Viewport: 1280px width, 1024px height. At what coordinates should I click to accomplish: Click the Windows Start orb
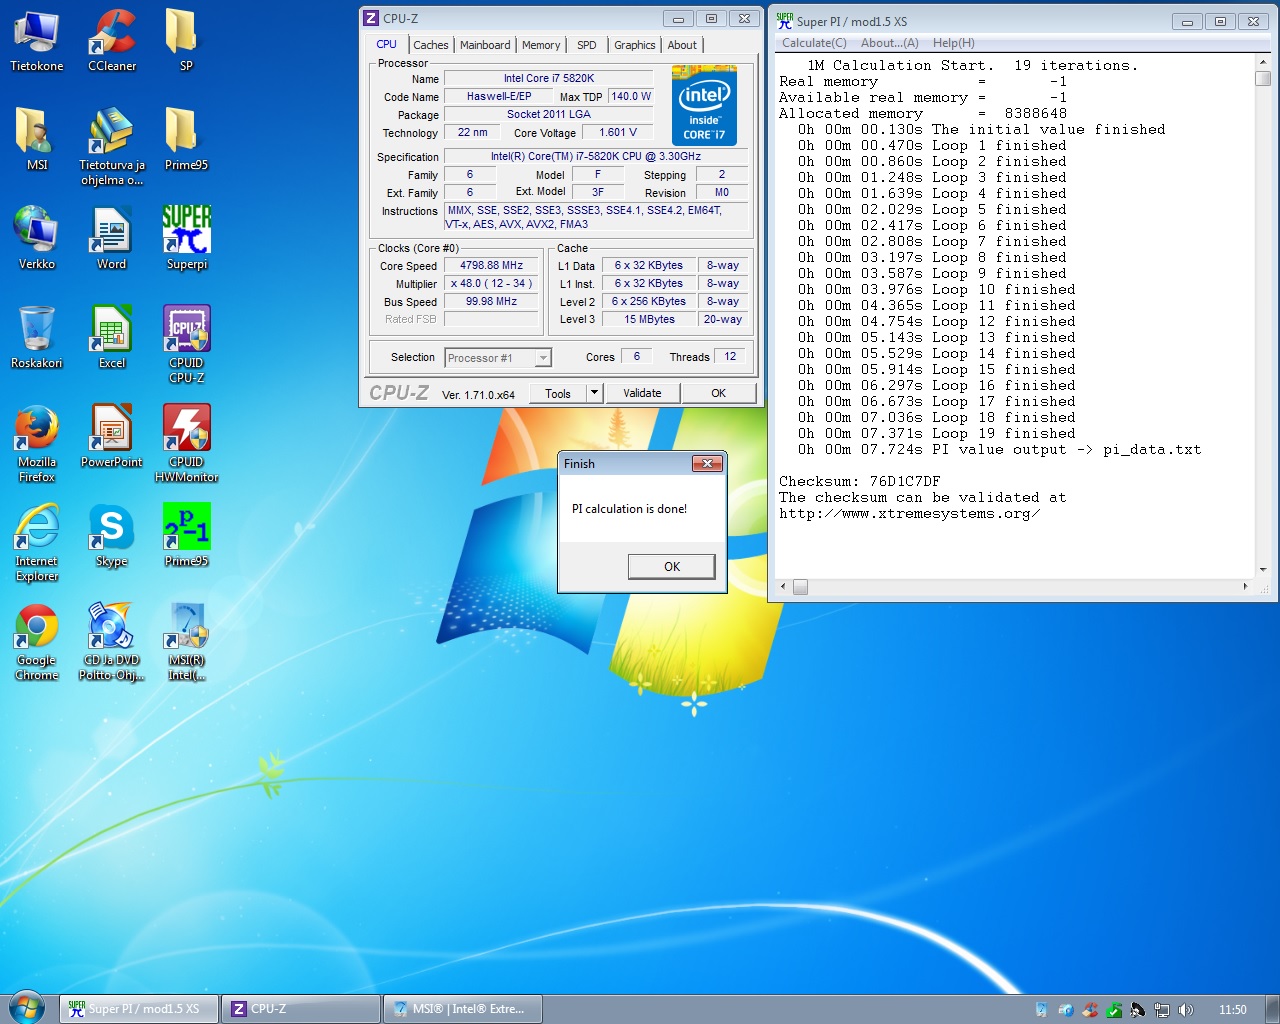tap(27, 1008)
